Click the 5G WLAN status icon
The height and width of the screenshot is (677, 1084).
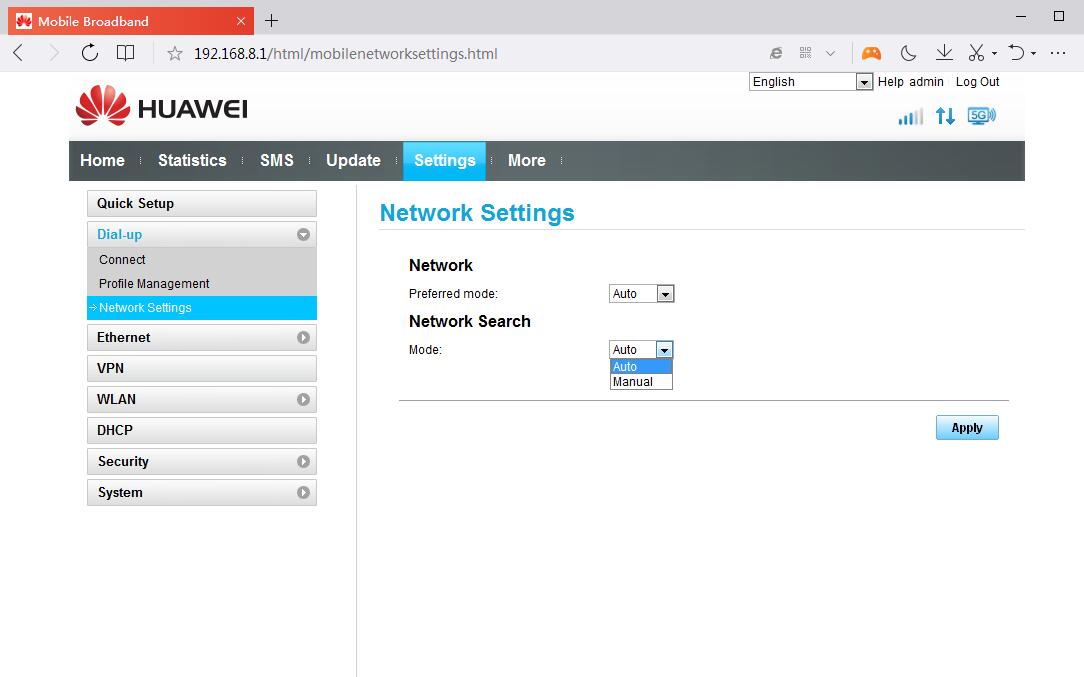click(x=981, y=116)
